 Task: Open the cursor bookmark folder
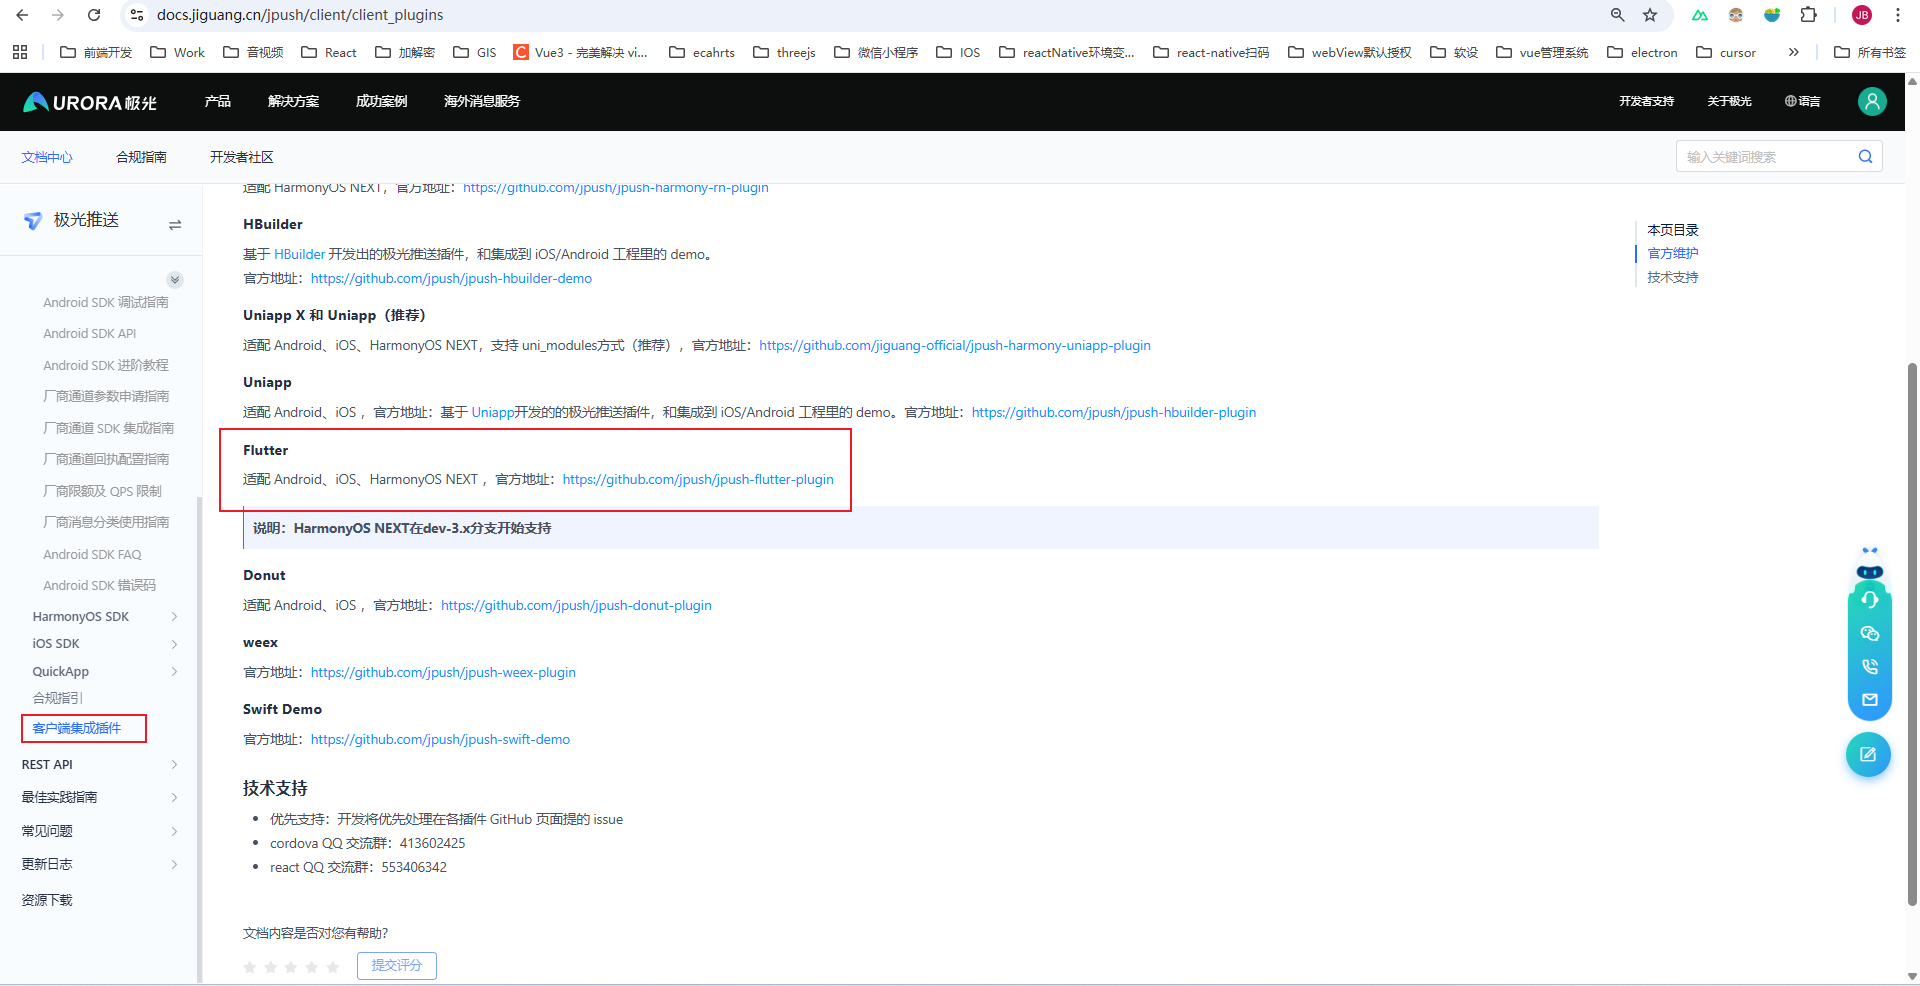pos(1726,52)
